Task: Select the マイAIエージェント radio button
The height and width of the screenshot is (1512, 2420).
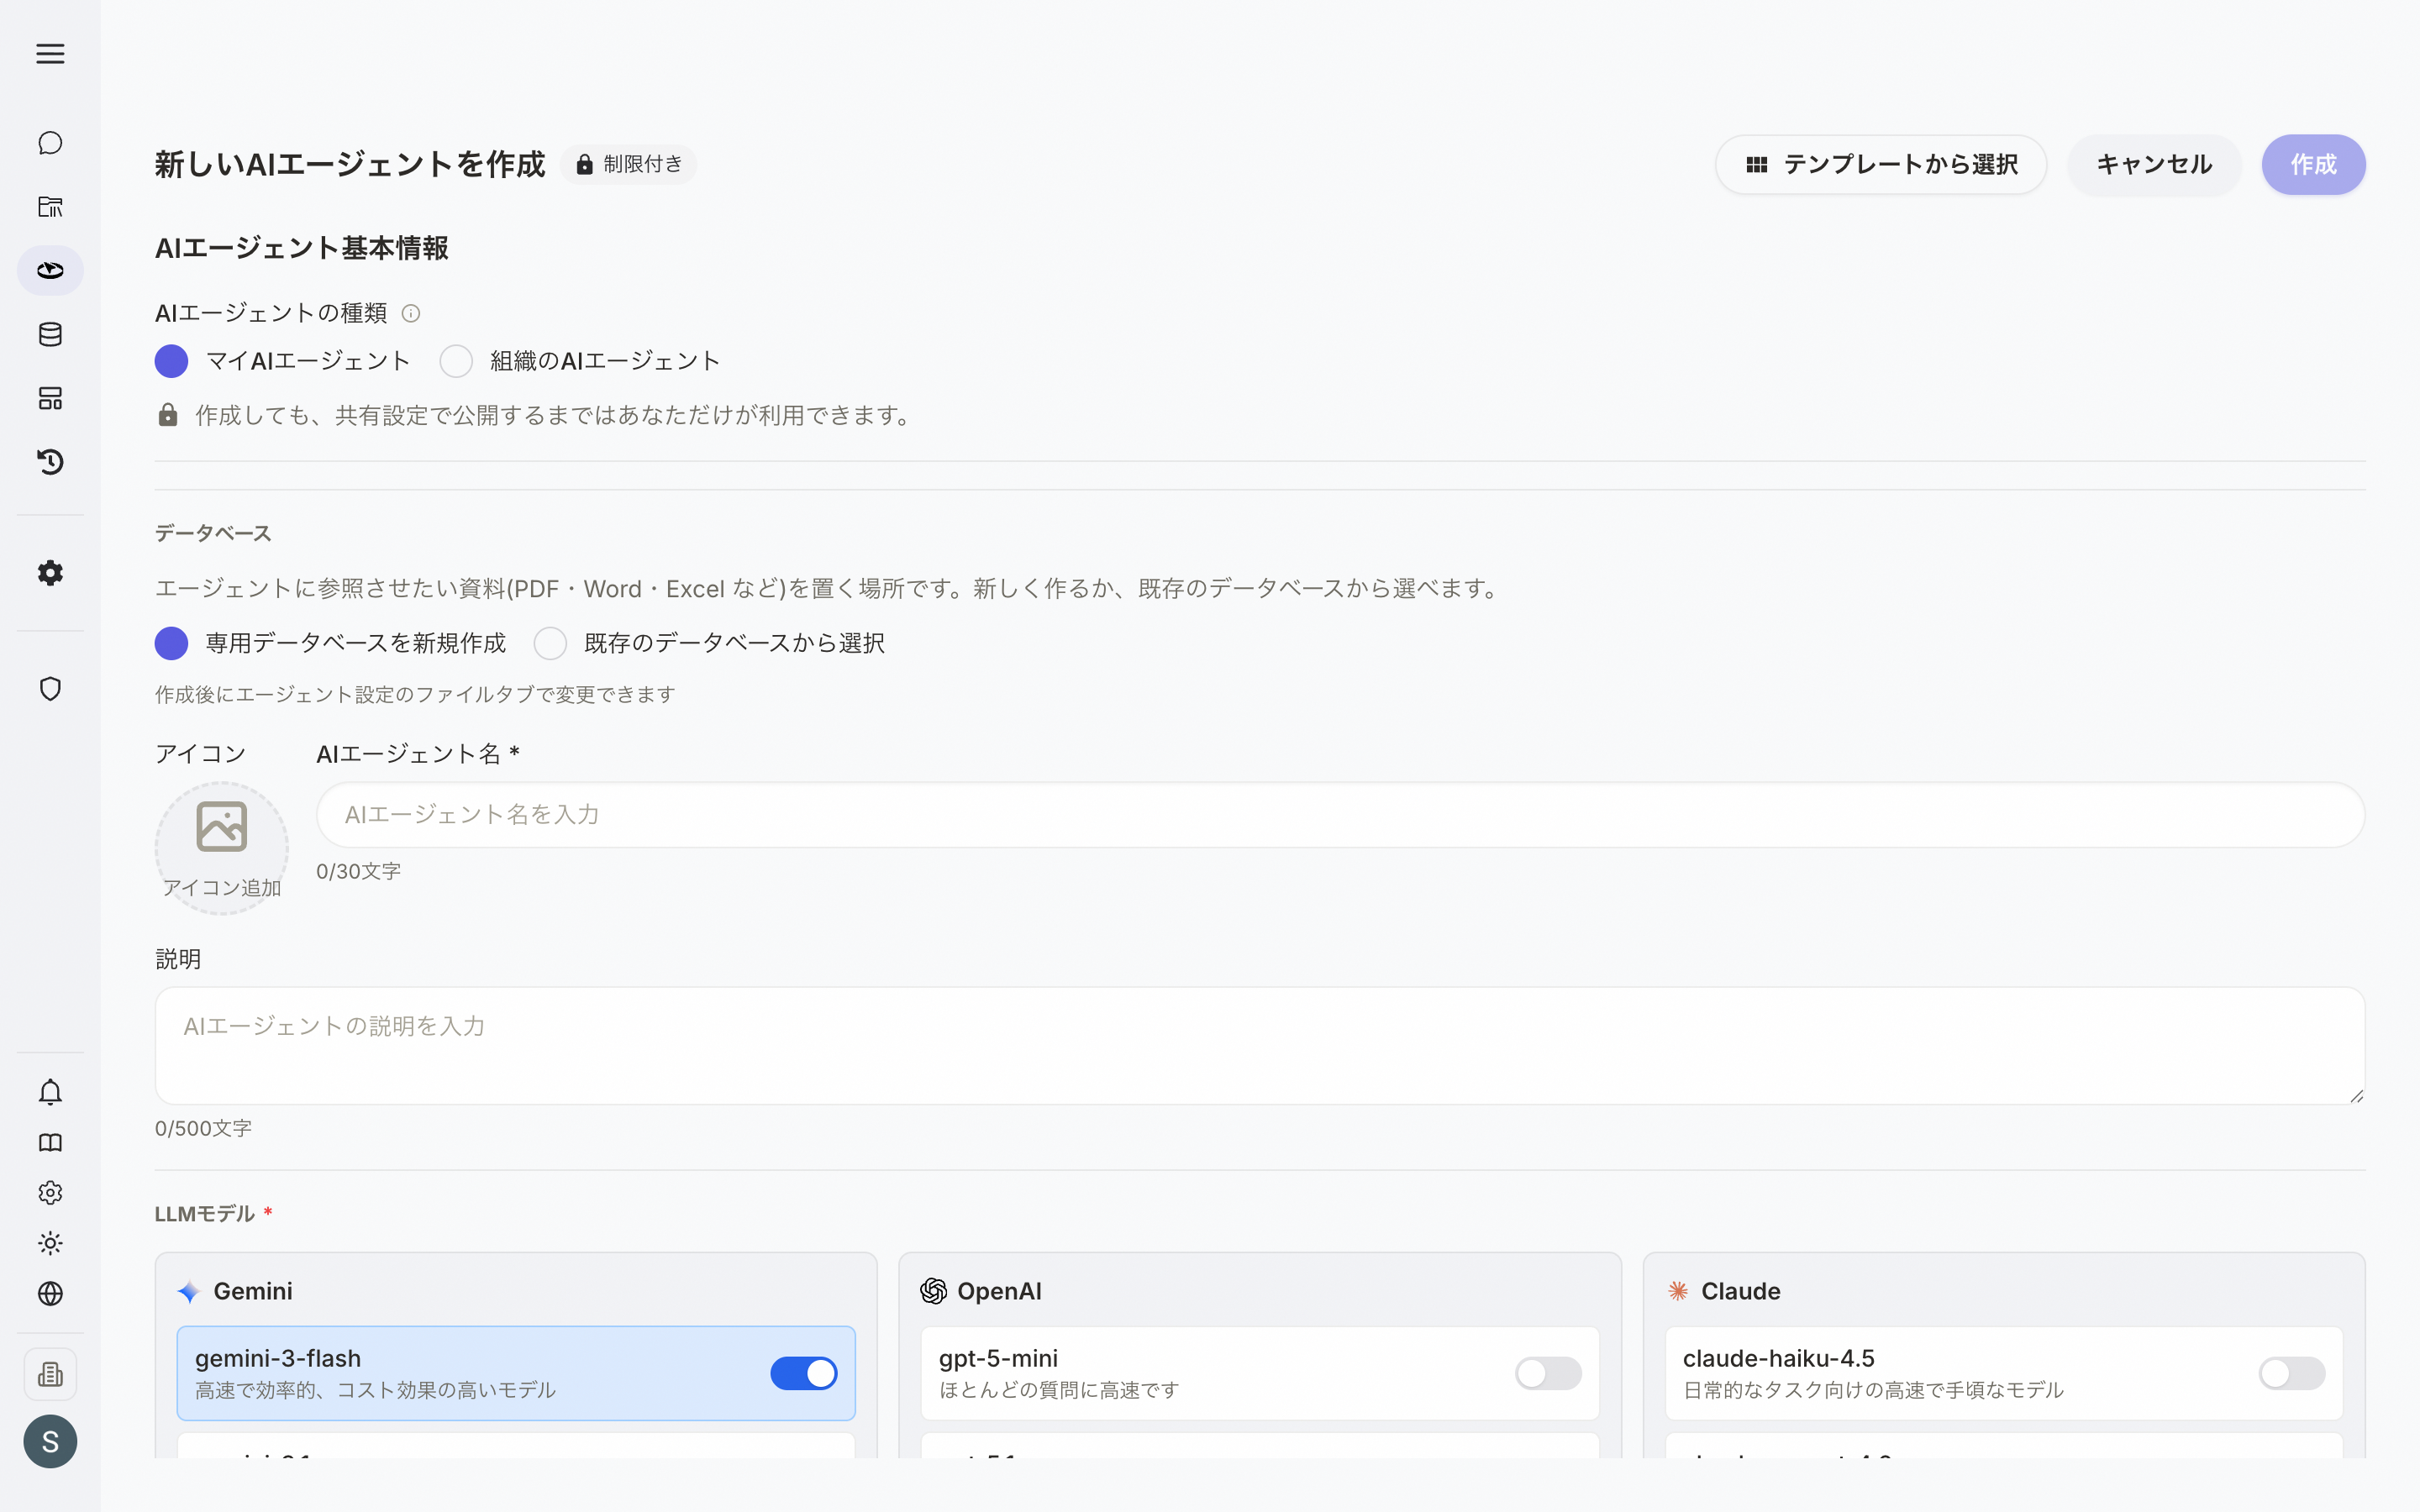Action: [171, 361]
